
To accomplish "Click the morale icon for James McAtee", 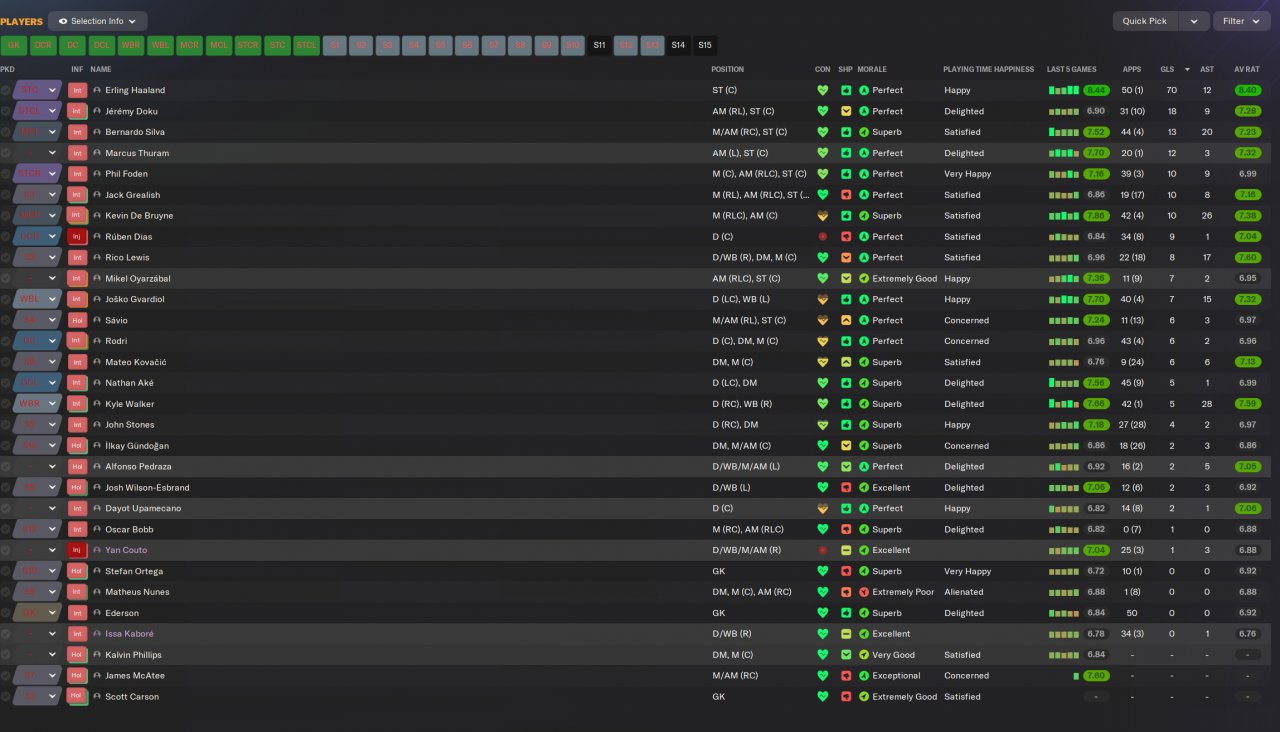I will (x=864, y=676).
